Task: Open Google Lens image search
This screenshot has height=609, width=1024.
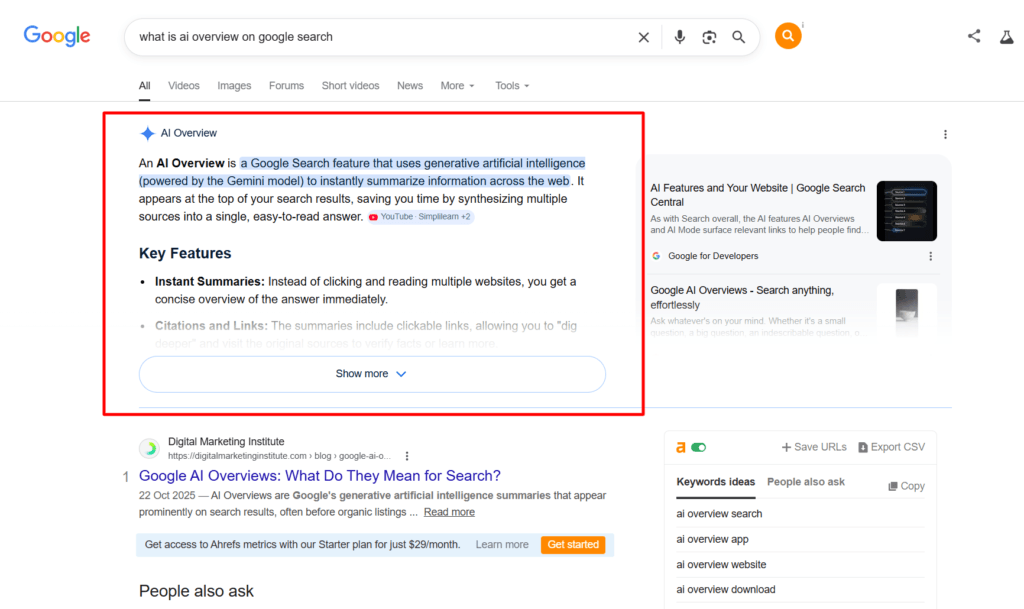Action: tap(709, 37)
